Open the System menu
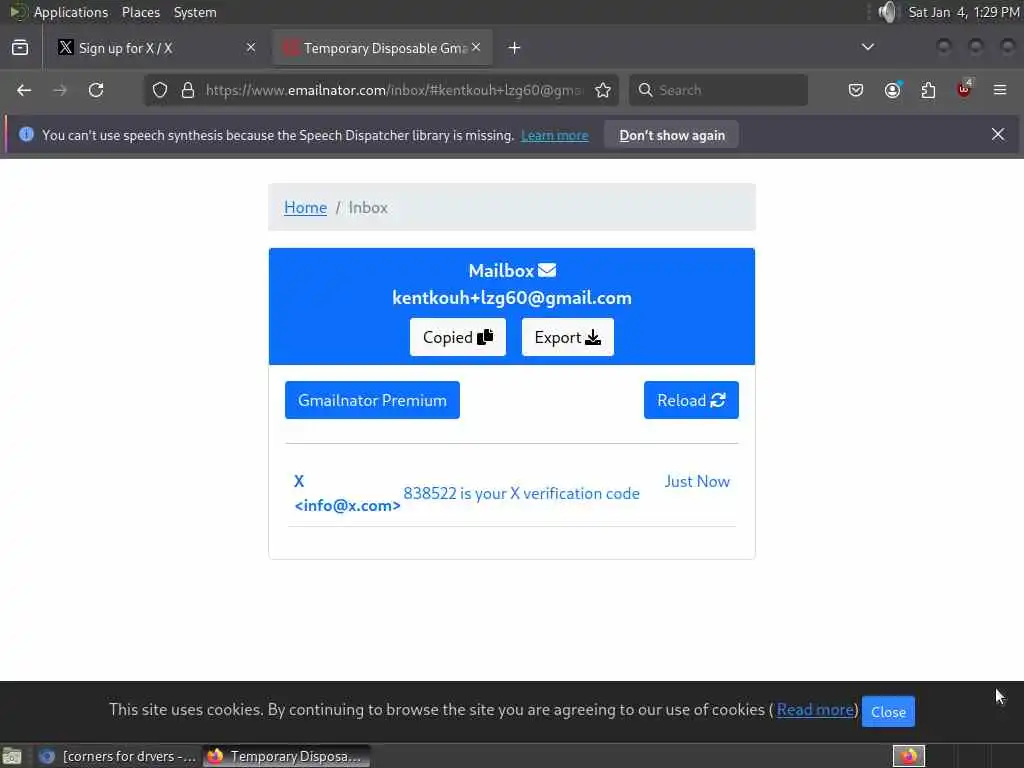This screenshot has width=1024, height=768. pos(195,12)
